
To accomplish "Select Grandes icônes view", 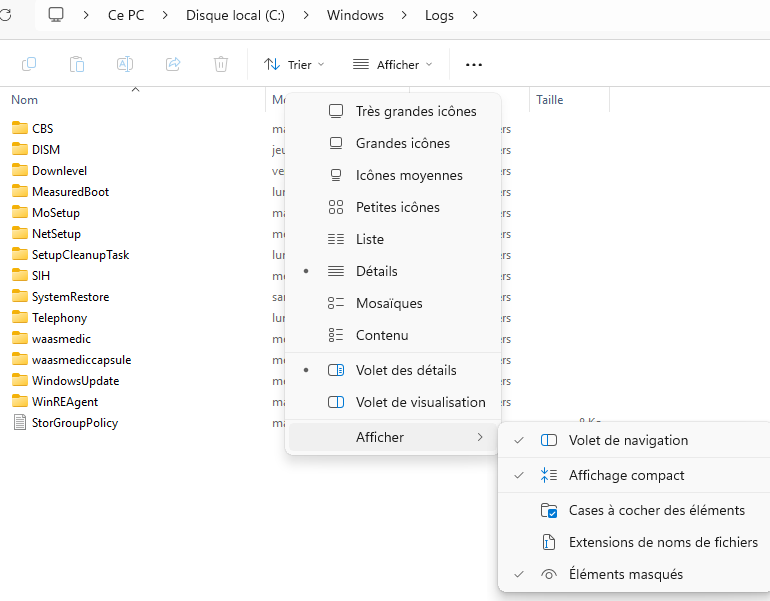I will pos(393,143).
